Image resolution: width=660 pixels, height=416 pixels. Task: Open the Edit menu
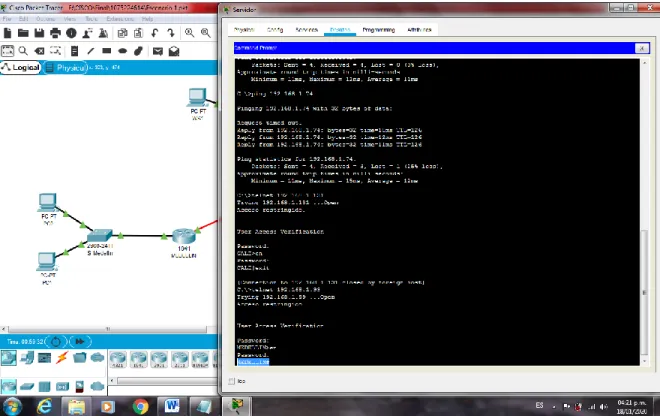click(x=24, y=19)
